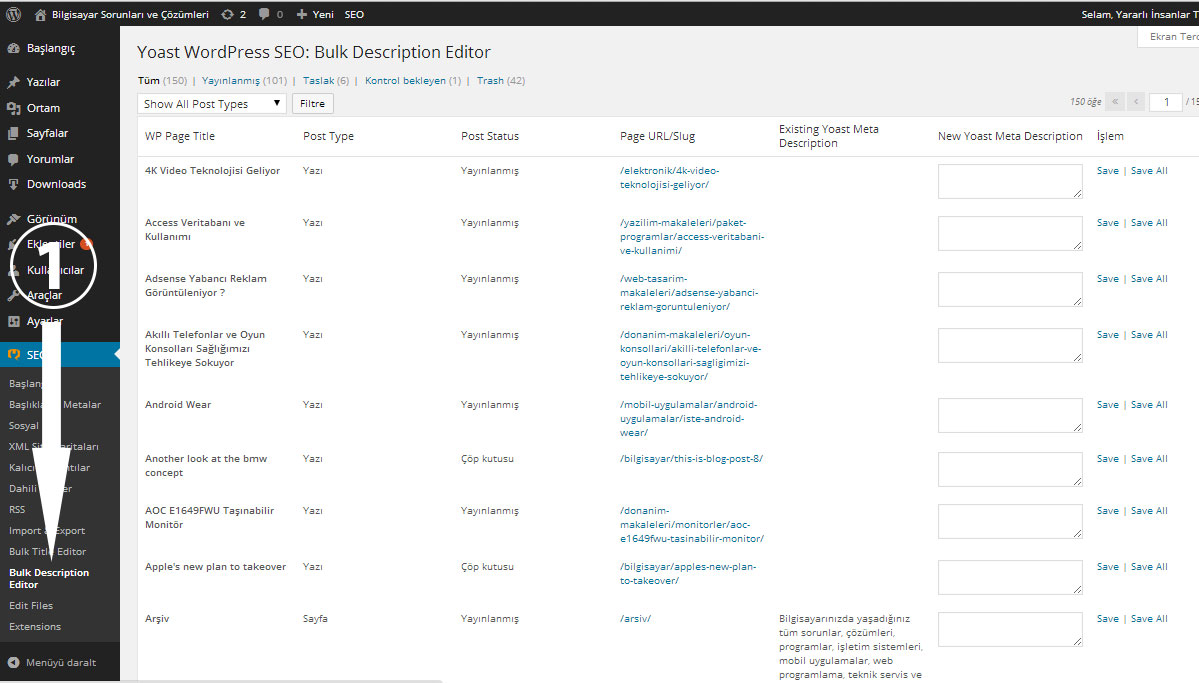Open Araçlar tools menu item
This screenshot has width=1199, height=683.
pyautogui.click(x=44, y=295)
